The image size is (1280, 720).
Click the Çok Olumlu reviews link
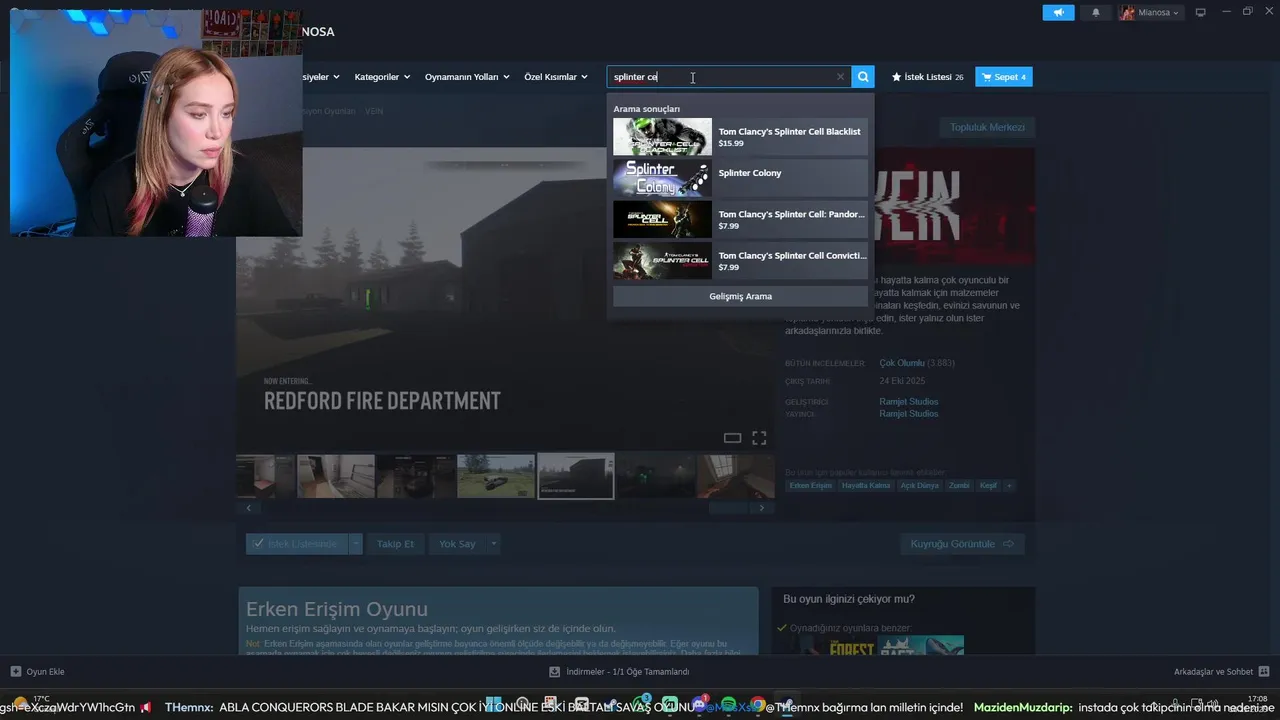(902, 363)
